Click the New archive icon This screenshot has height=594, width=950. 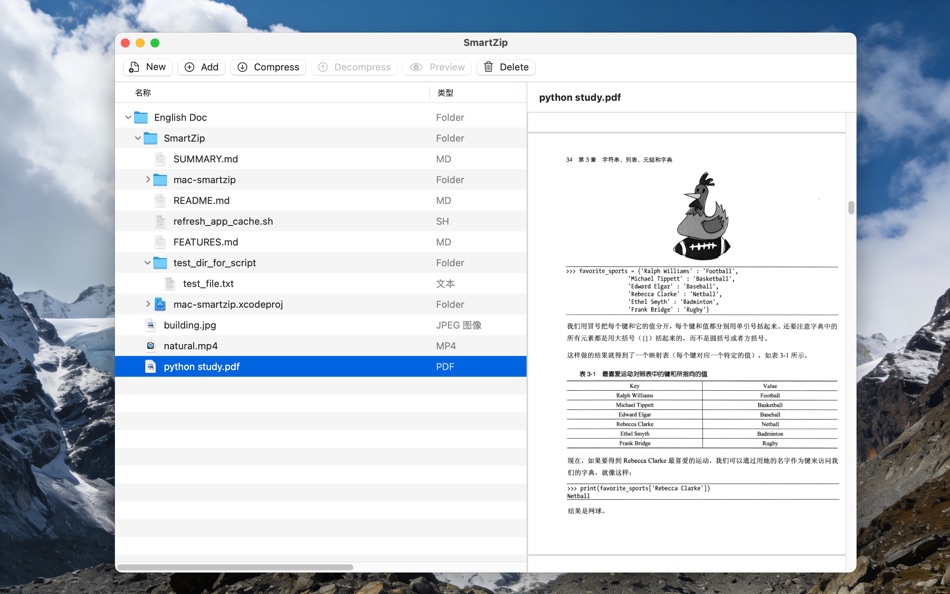coord(133,66)
